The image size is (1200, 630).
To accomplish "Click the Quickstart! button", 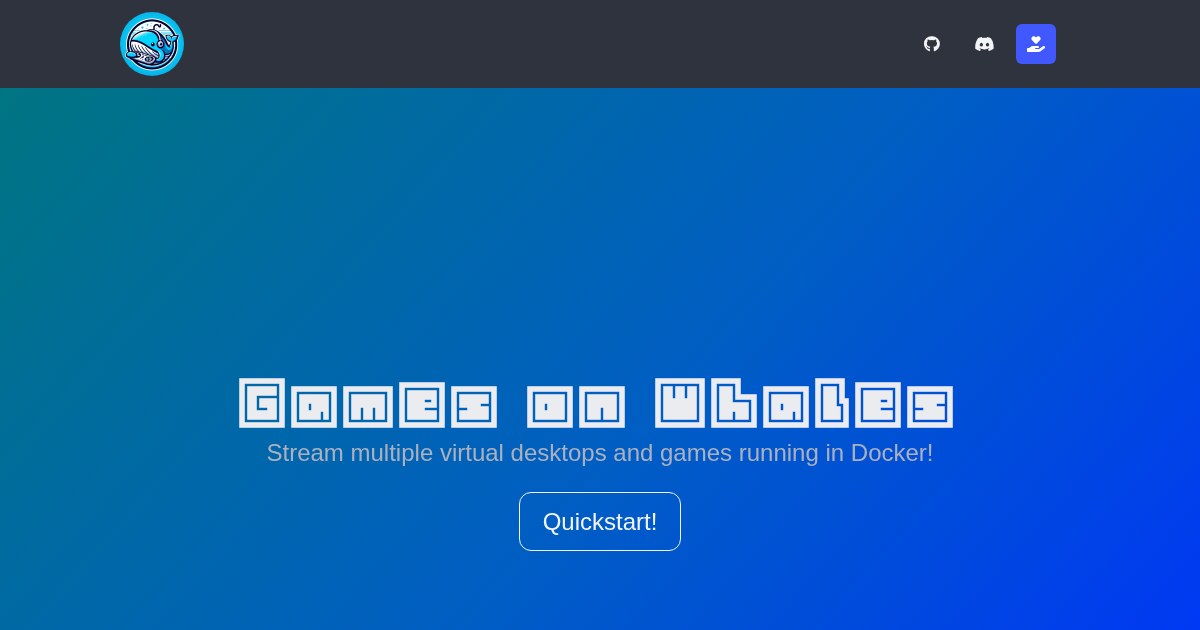I will [600, 521].
